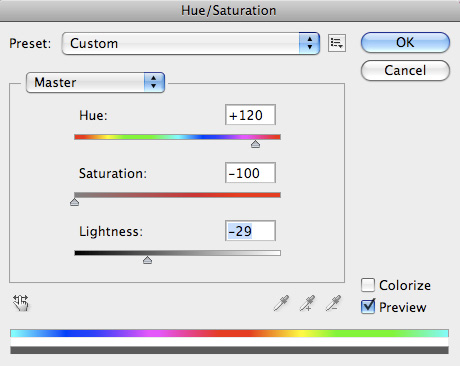Image resolution: width=460 pixels, height=366 pixels.
Task: Click the Hue: label
Action: [93, 115]
